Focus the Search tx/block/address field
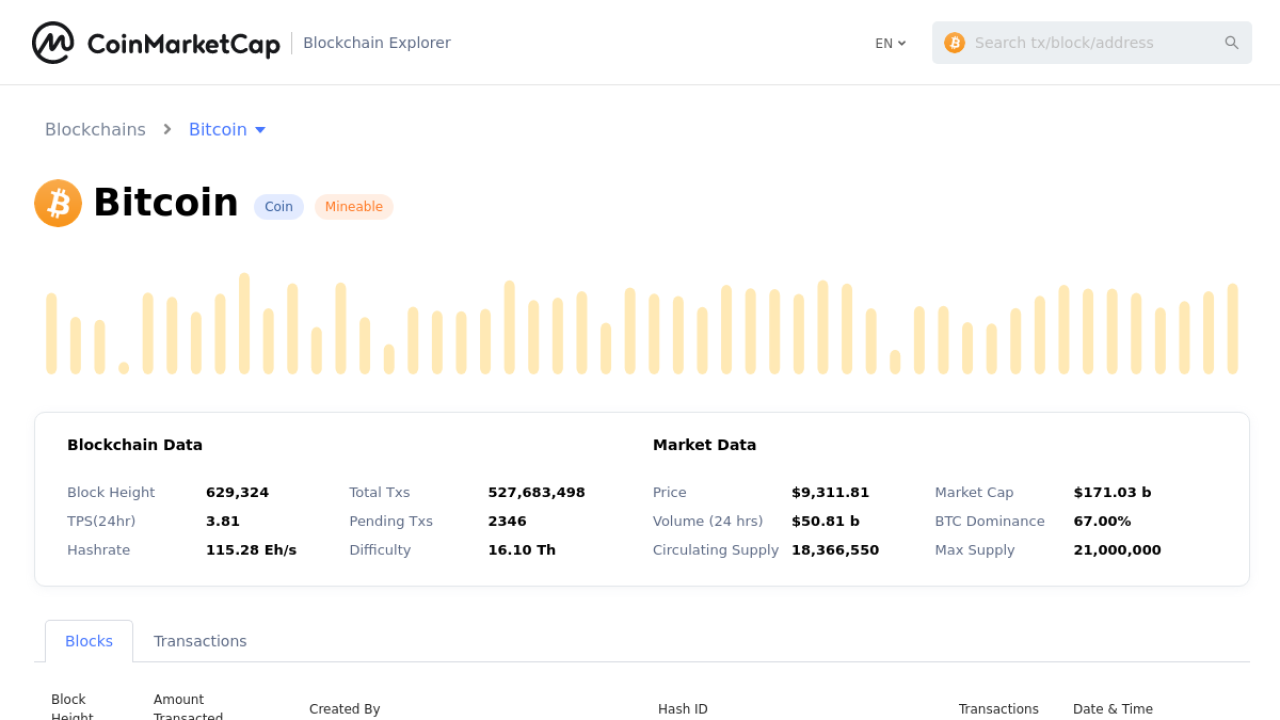Viewport: 1280px width, 720px height. coord(1090,43)
